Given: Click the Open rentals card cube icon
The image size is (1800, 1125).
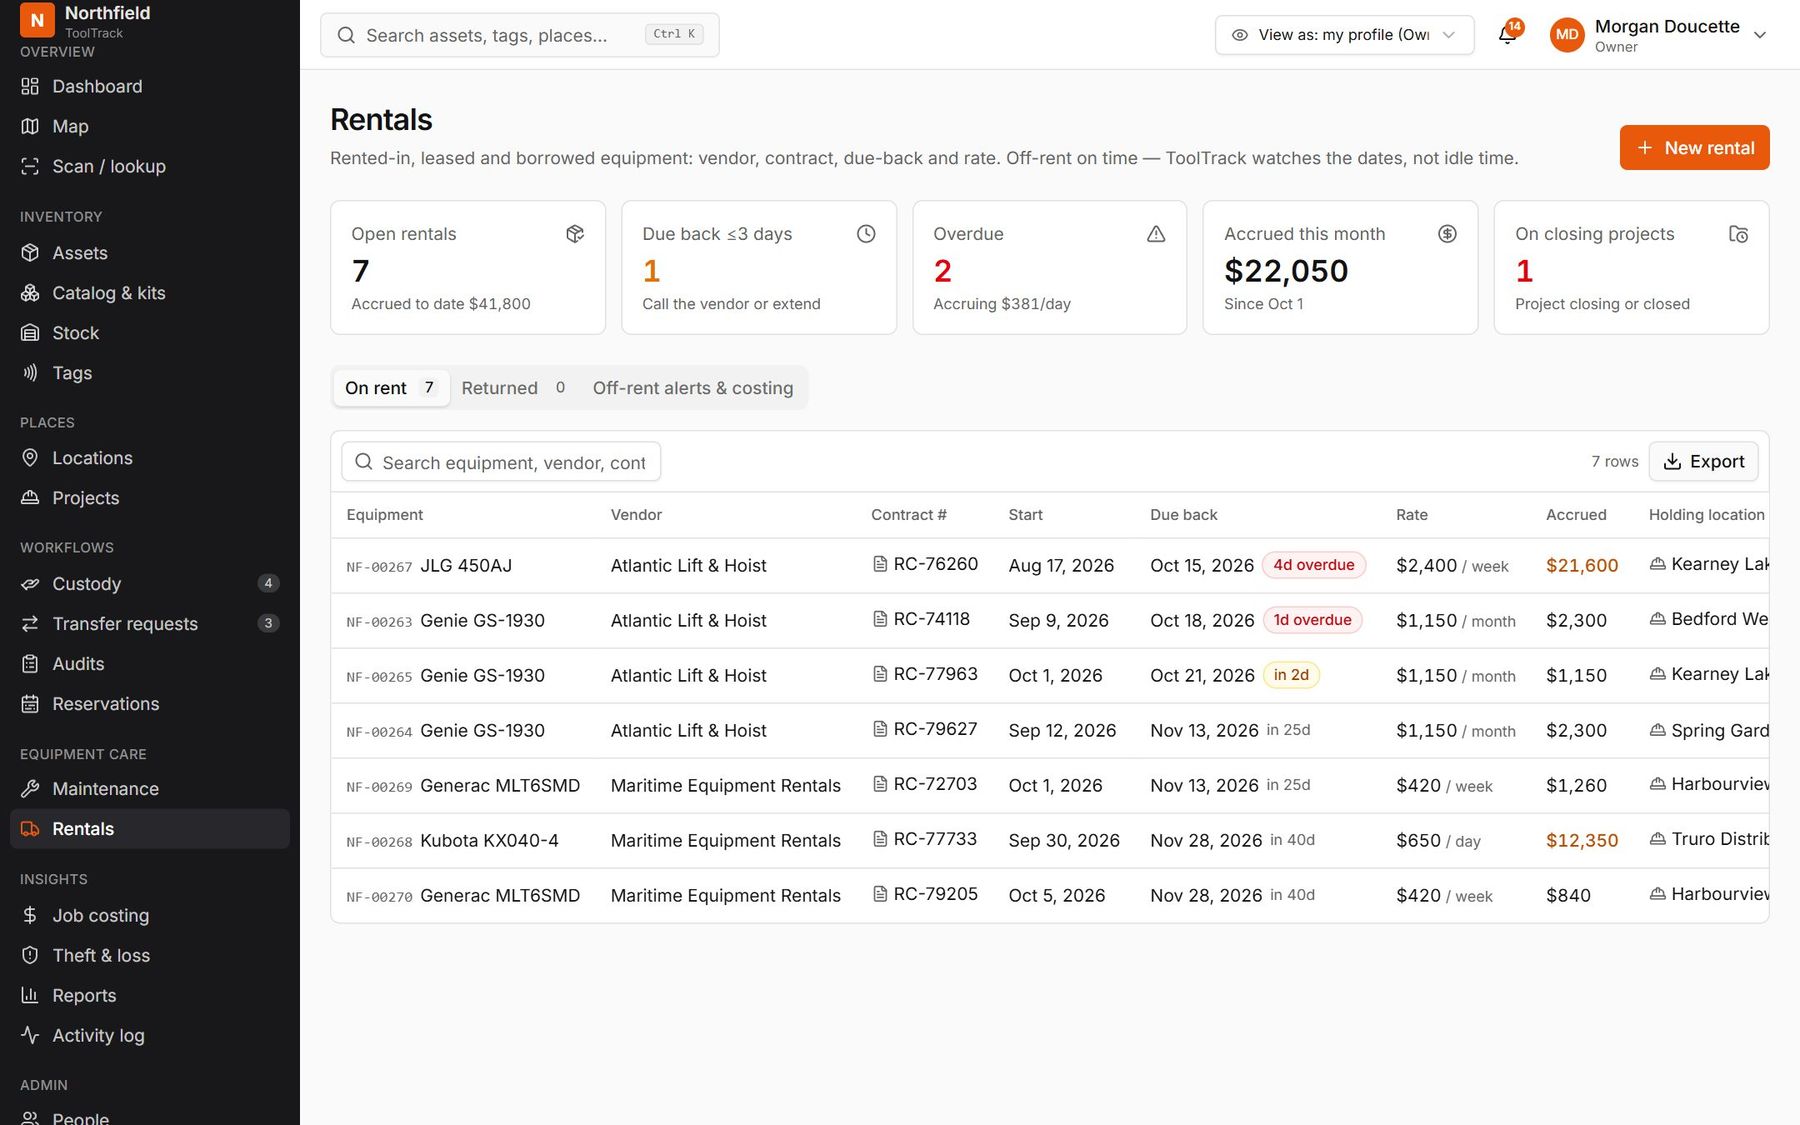Looking at the screenshot, I should click(575, 234).
